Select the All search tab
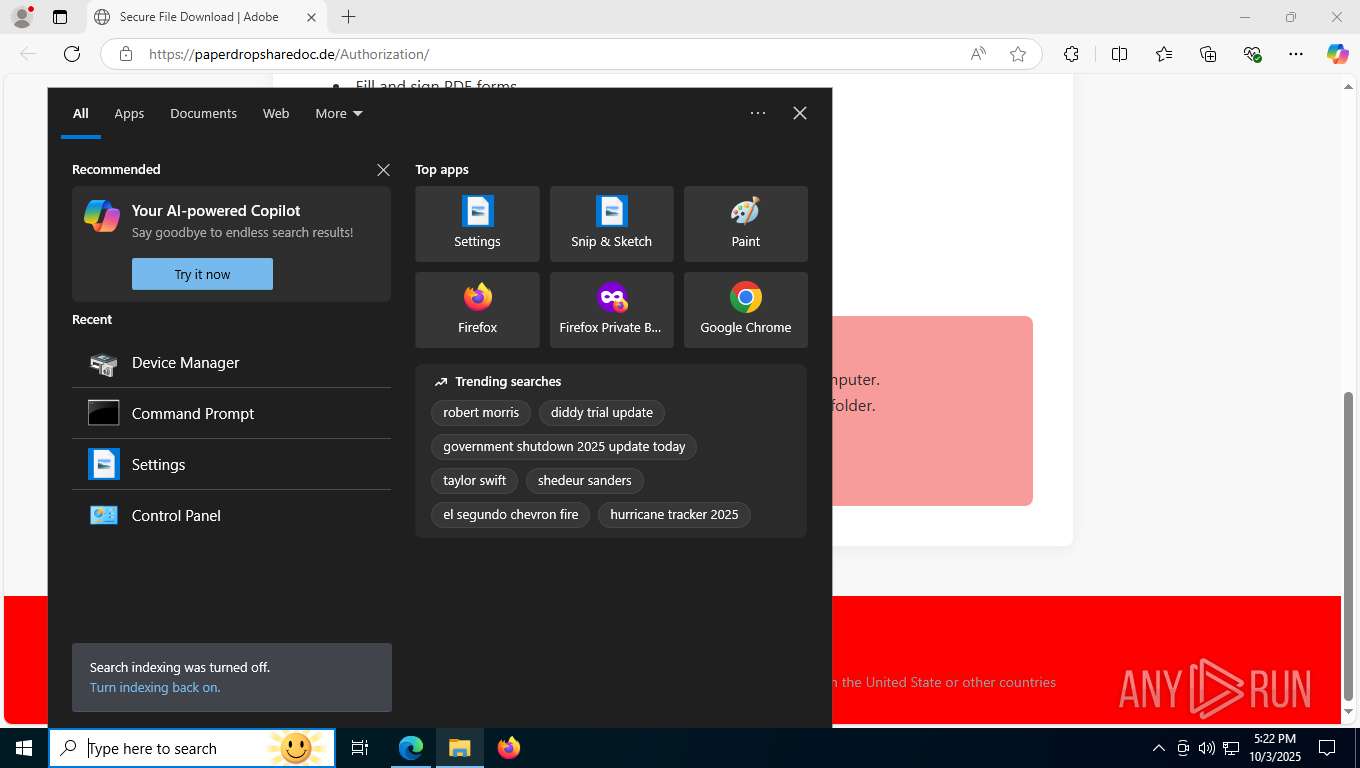Screen dimensions: 1360x768 tap(81, 113)
